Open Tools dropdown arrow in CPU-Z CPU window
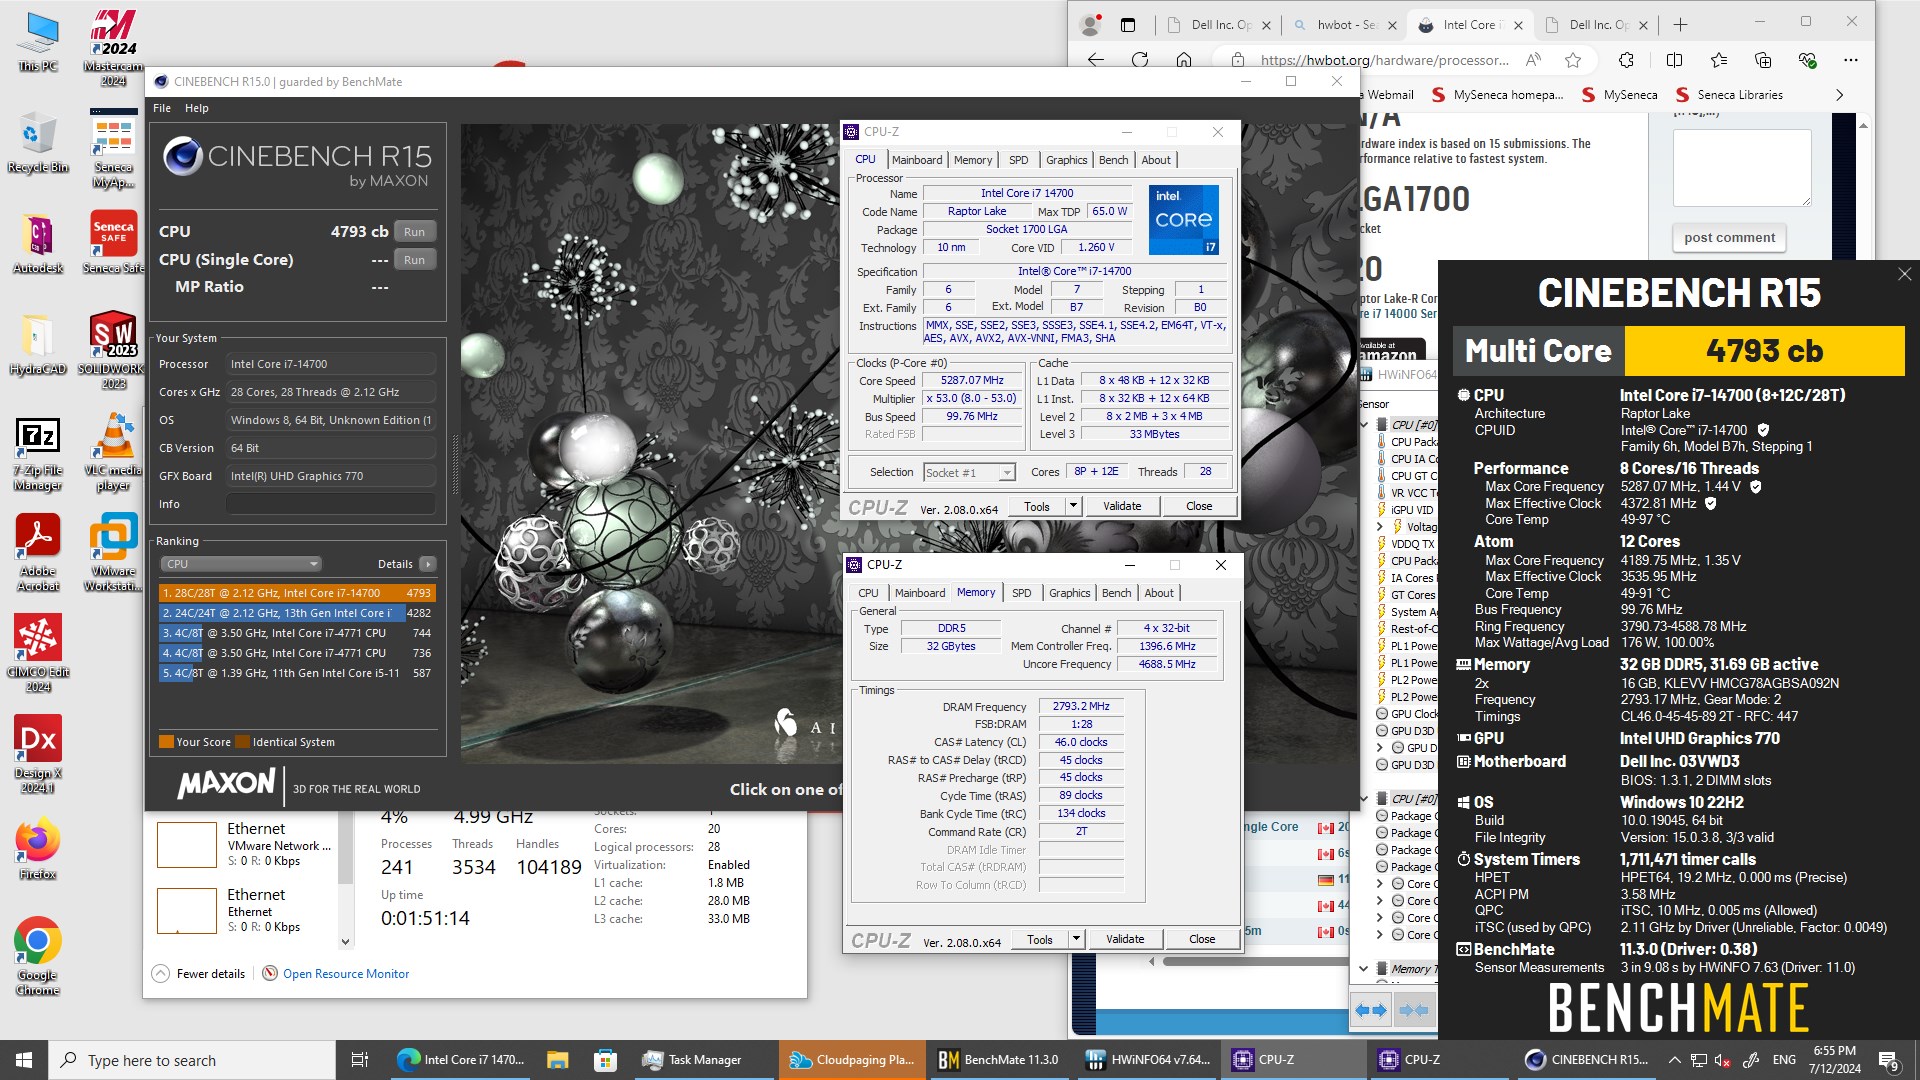 tap(1073, 506)
